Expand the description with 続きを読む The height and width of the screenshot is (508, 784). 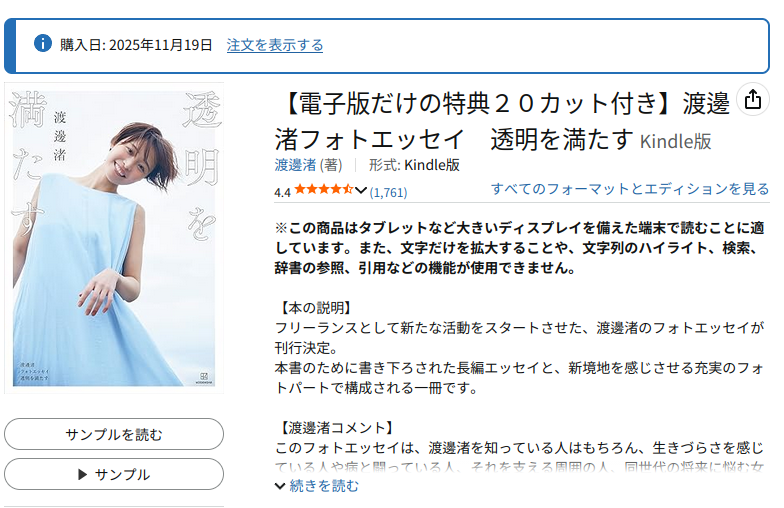pos(324,486)
